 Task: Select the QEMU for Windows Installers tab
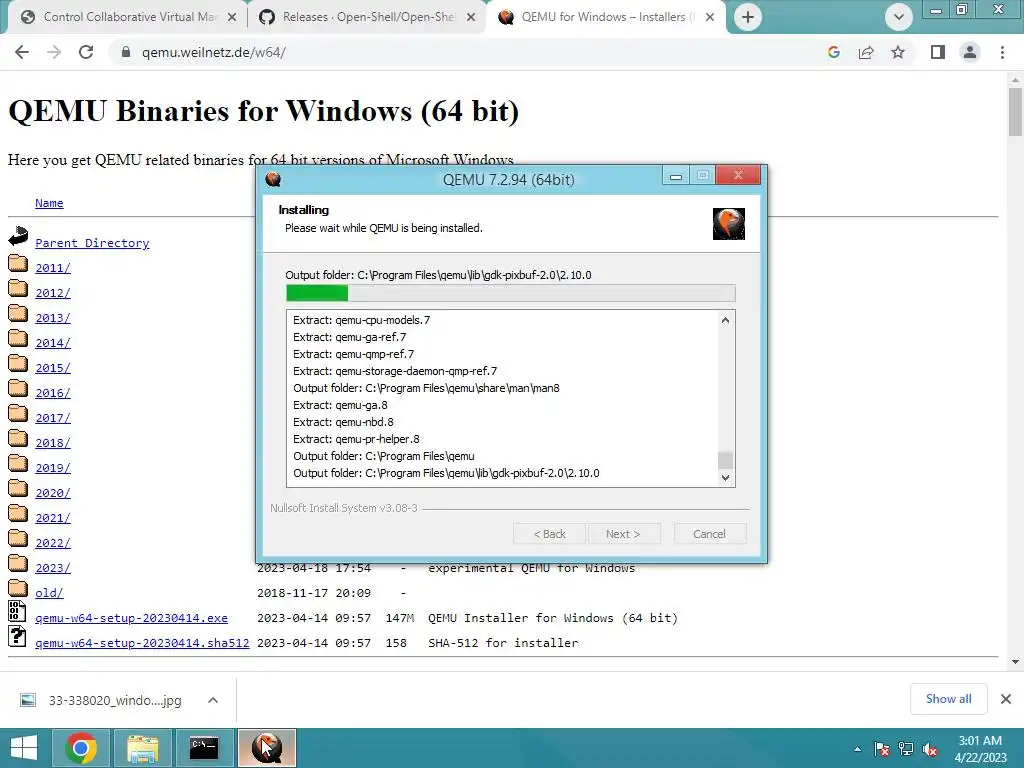(604, 17)
